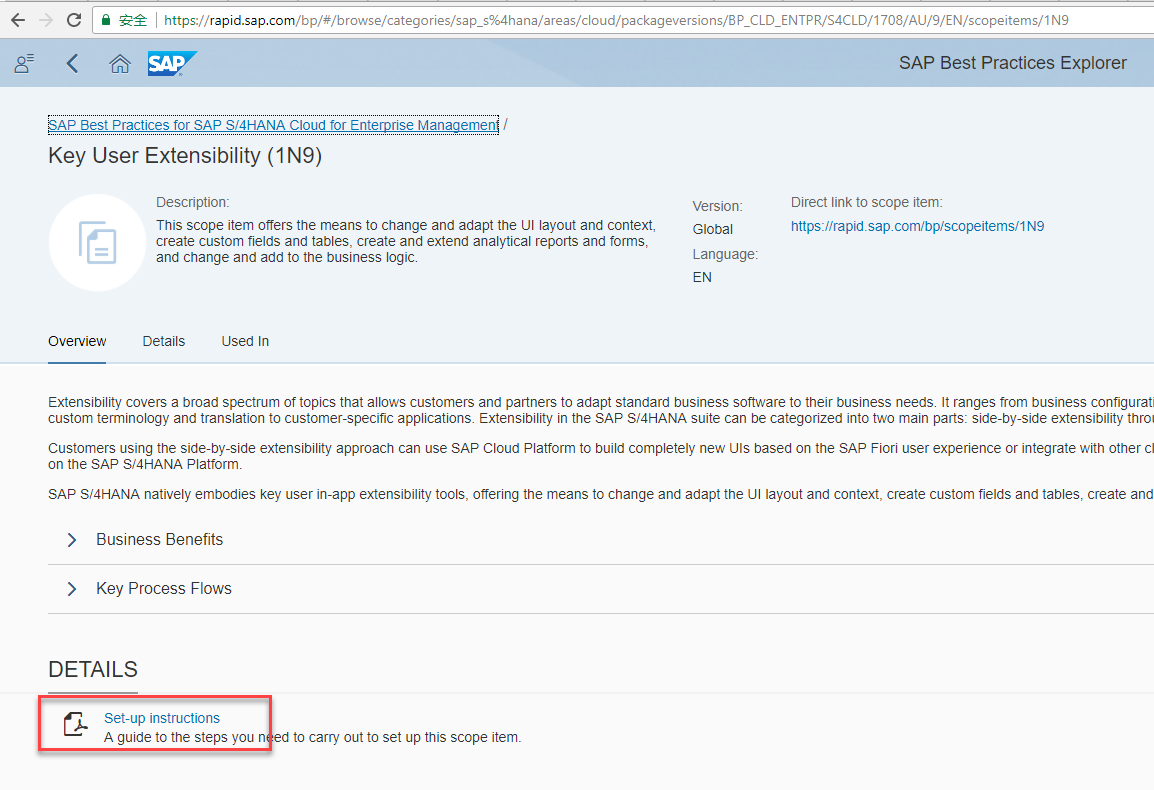
Task: Open the direct scope item link
Action: pyautogui.click(x=917, y=226)
